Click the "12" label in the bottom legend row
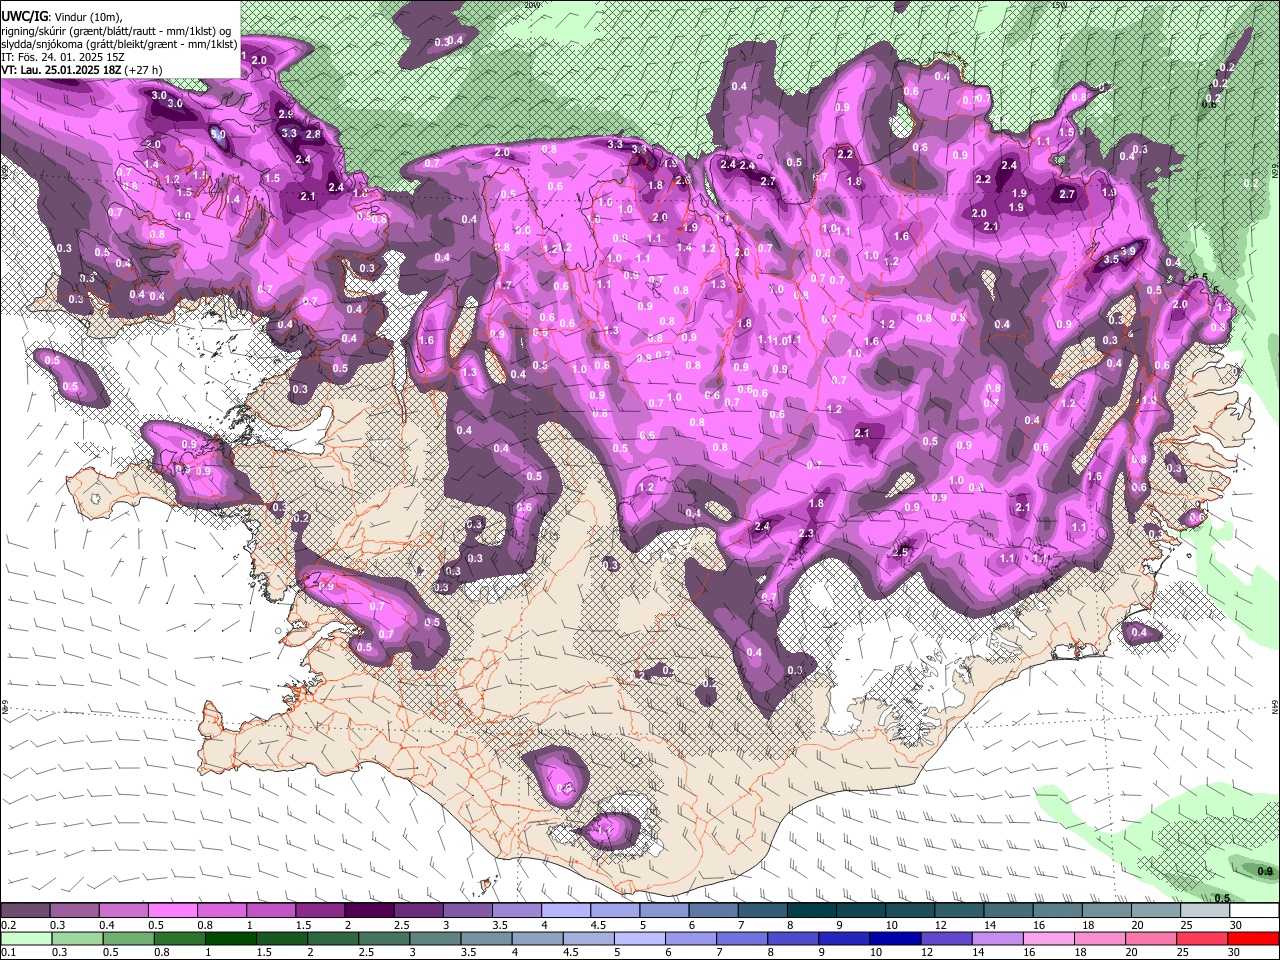This screenshot has width=1280, height=960. pos(927,952)
